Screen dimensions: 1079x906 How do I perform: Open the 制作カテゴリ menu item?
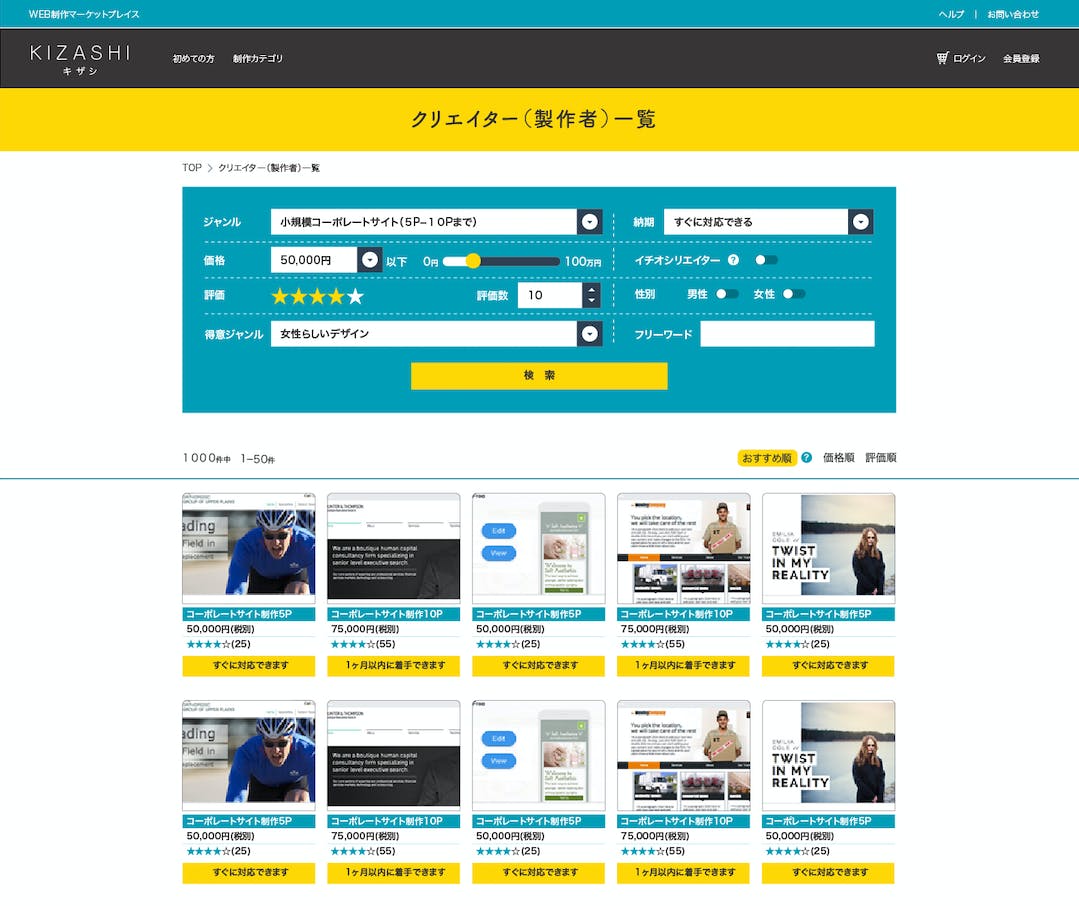[x=258, y=59]
